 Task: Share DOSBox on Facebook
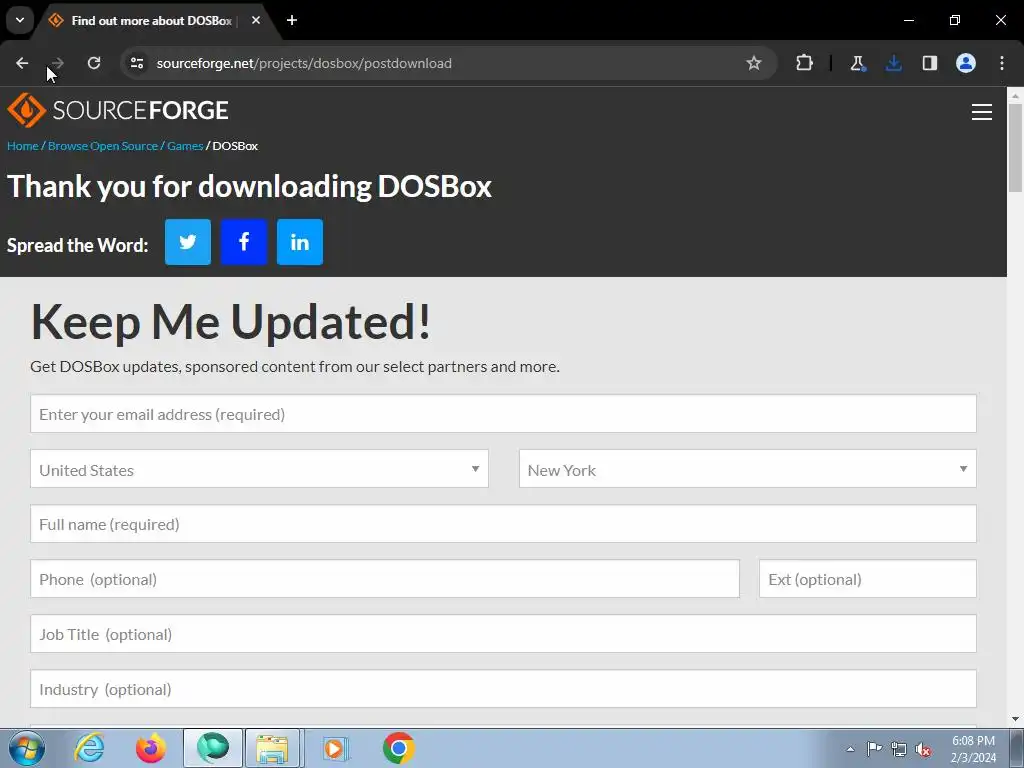[x=244, y=242]
